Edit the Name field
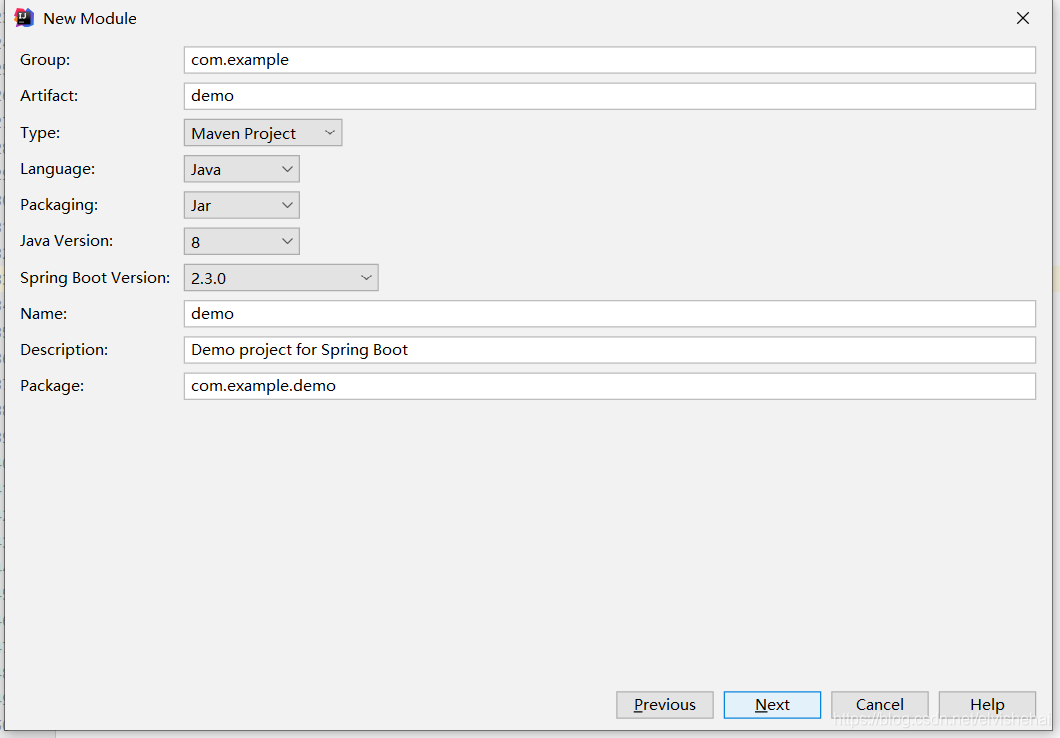1060x738 pixels. (x=609, y=314)
